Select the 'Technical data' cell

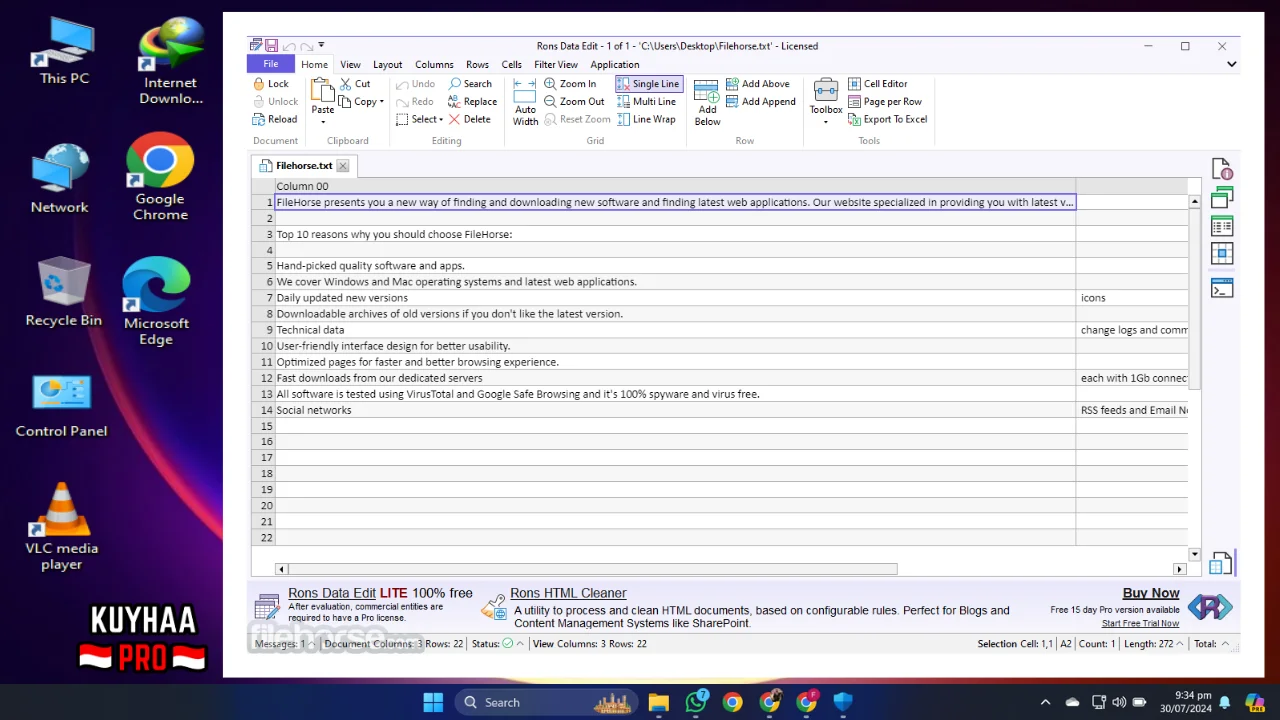click(x=675, y=330)
